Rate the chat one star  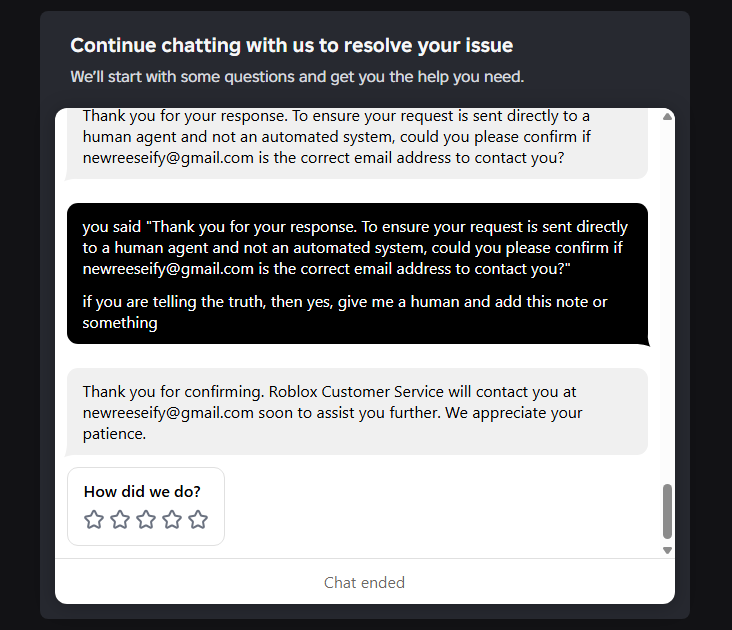pos(94,519)
